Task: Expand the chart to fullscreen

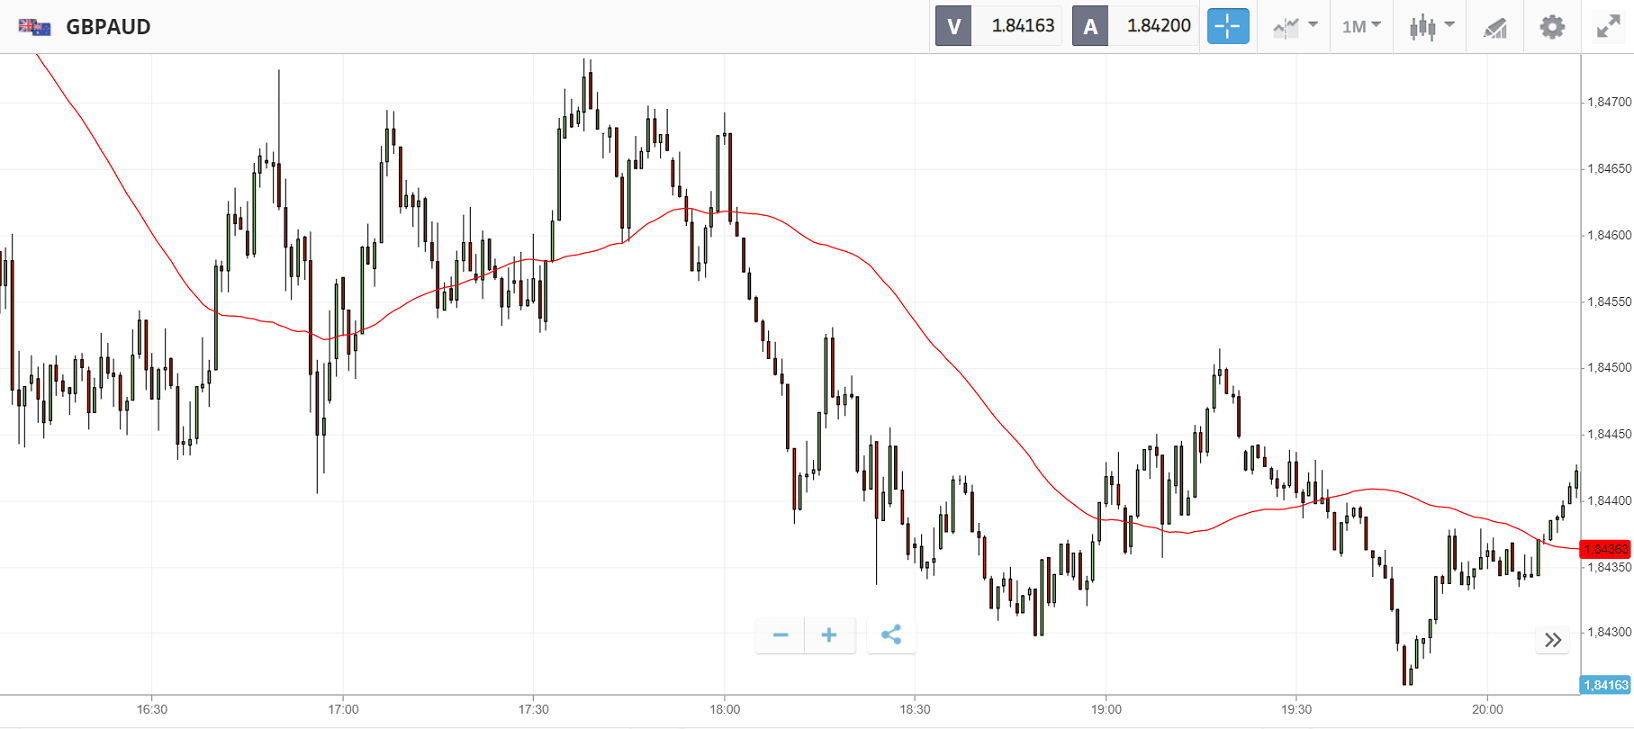Action: 1608,26
